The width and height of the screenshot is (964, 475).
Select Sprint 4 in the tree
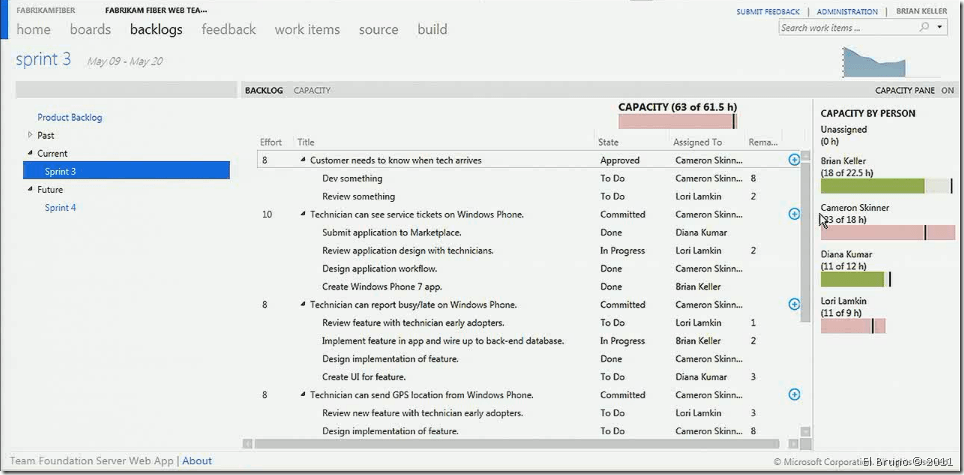click(x=60, y=208)
